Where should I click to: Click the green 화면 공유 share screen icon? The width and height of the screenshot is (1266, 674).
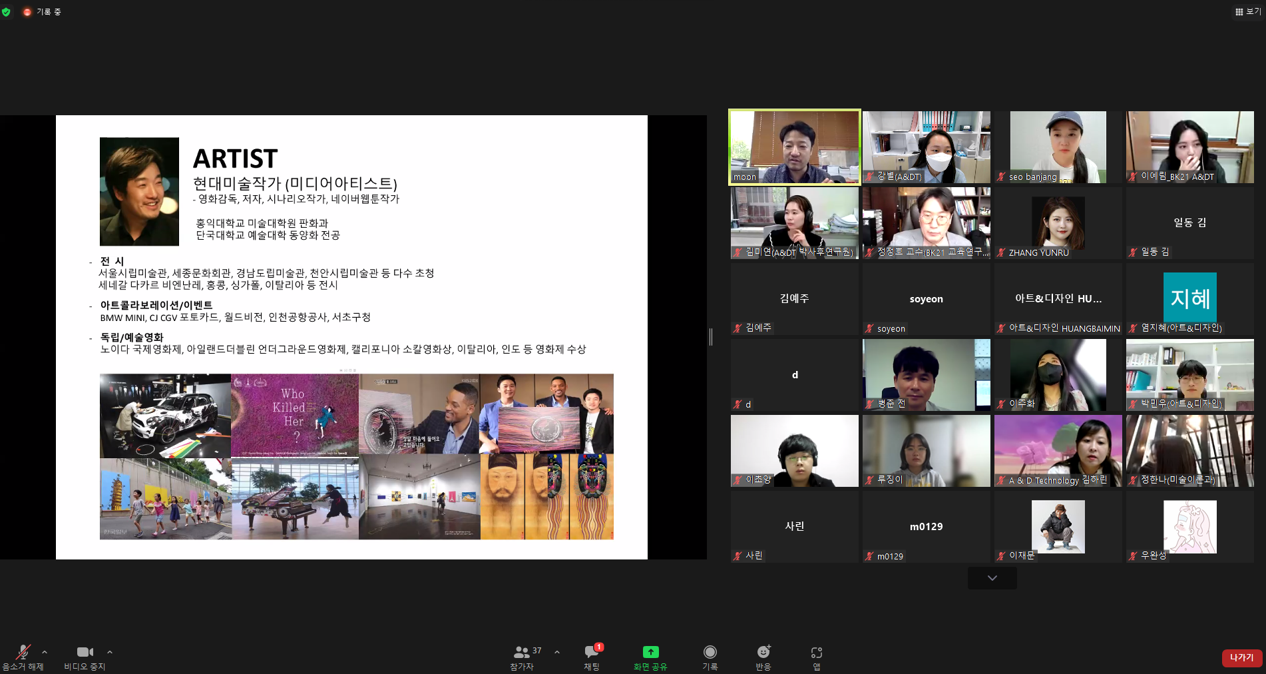coord(650,652)
